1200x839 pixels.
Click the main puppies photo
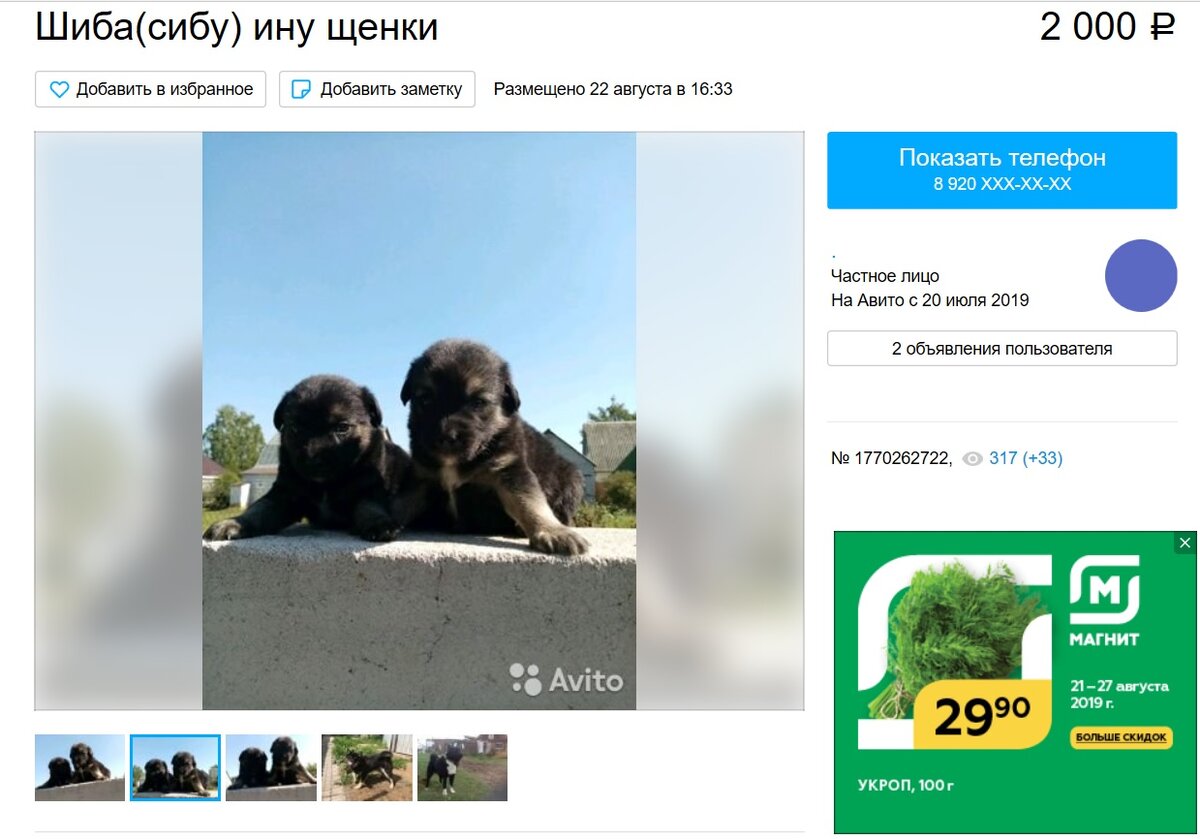coord(419,421)
